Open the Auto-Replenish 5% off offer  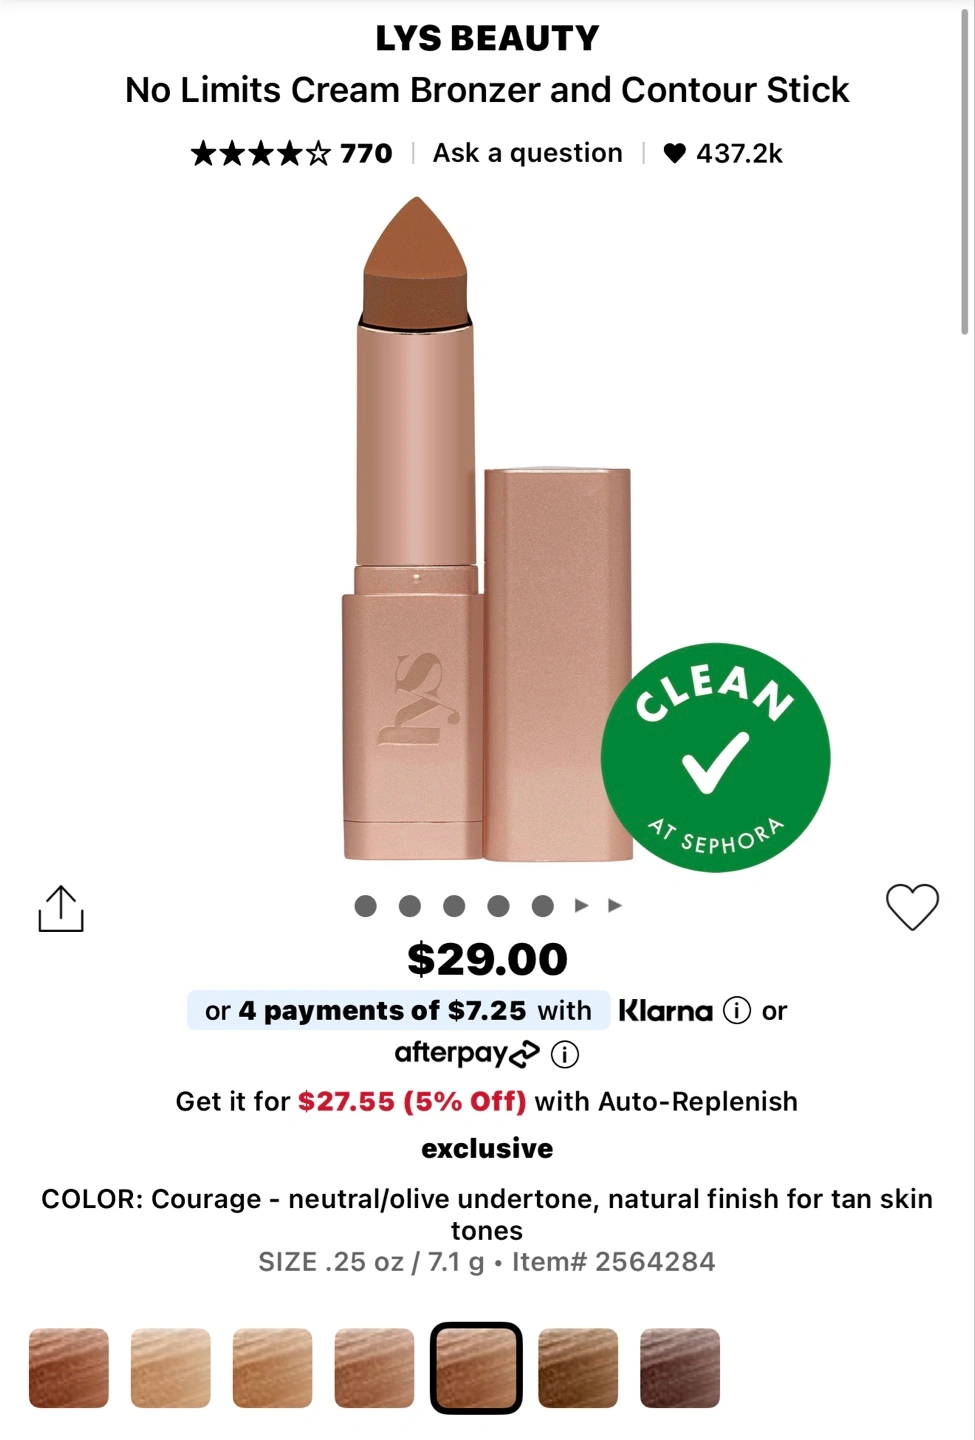point(487,1101)
